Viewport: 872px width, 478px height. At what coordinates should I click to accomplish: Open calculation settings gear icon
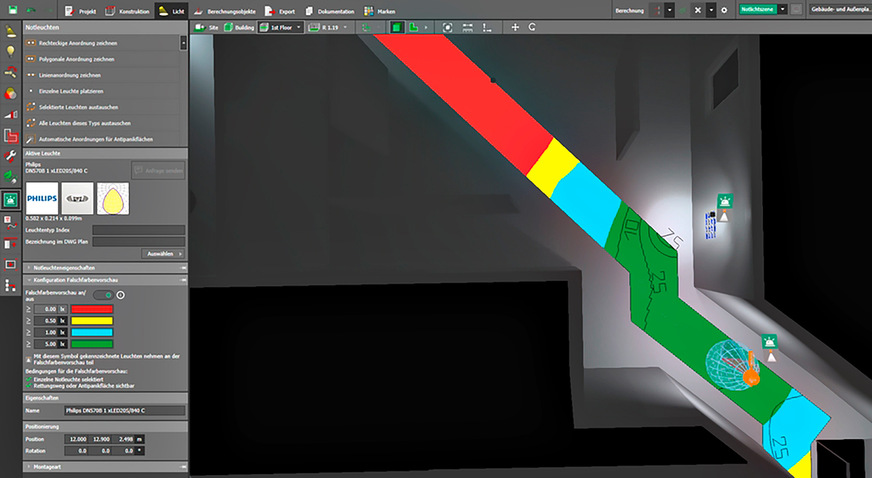coord(724,9)
